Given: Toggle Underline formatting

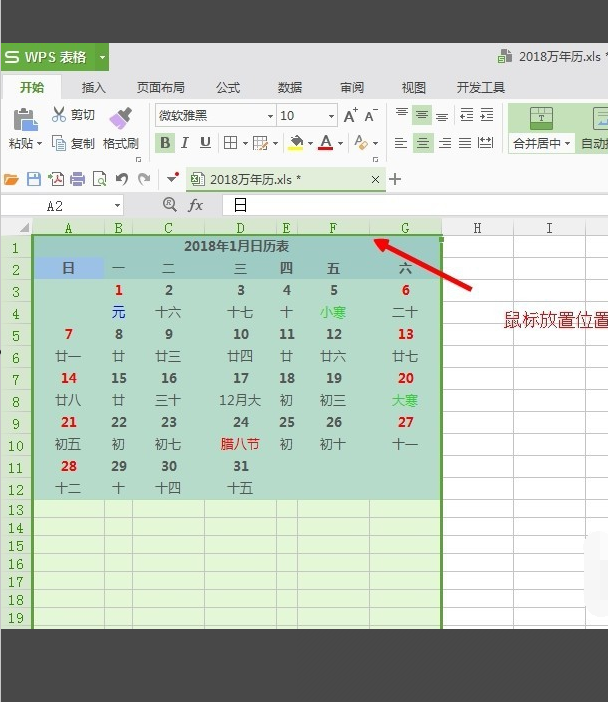Looking at the screenshot, I should (205, 143).
